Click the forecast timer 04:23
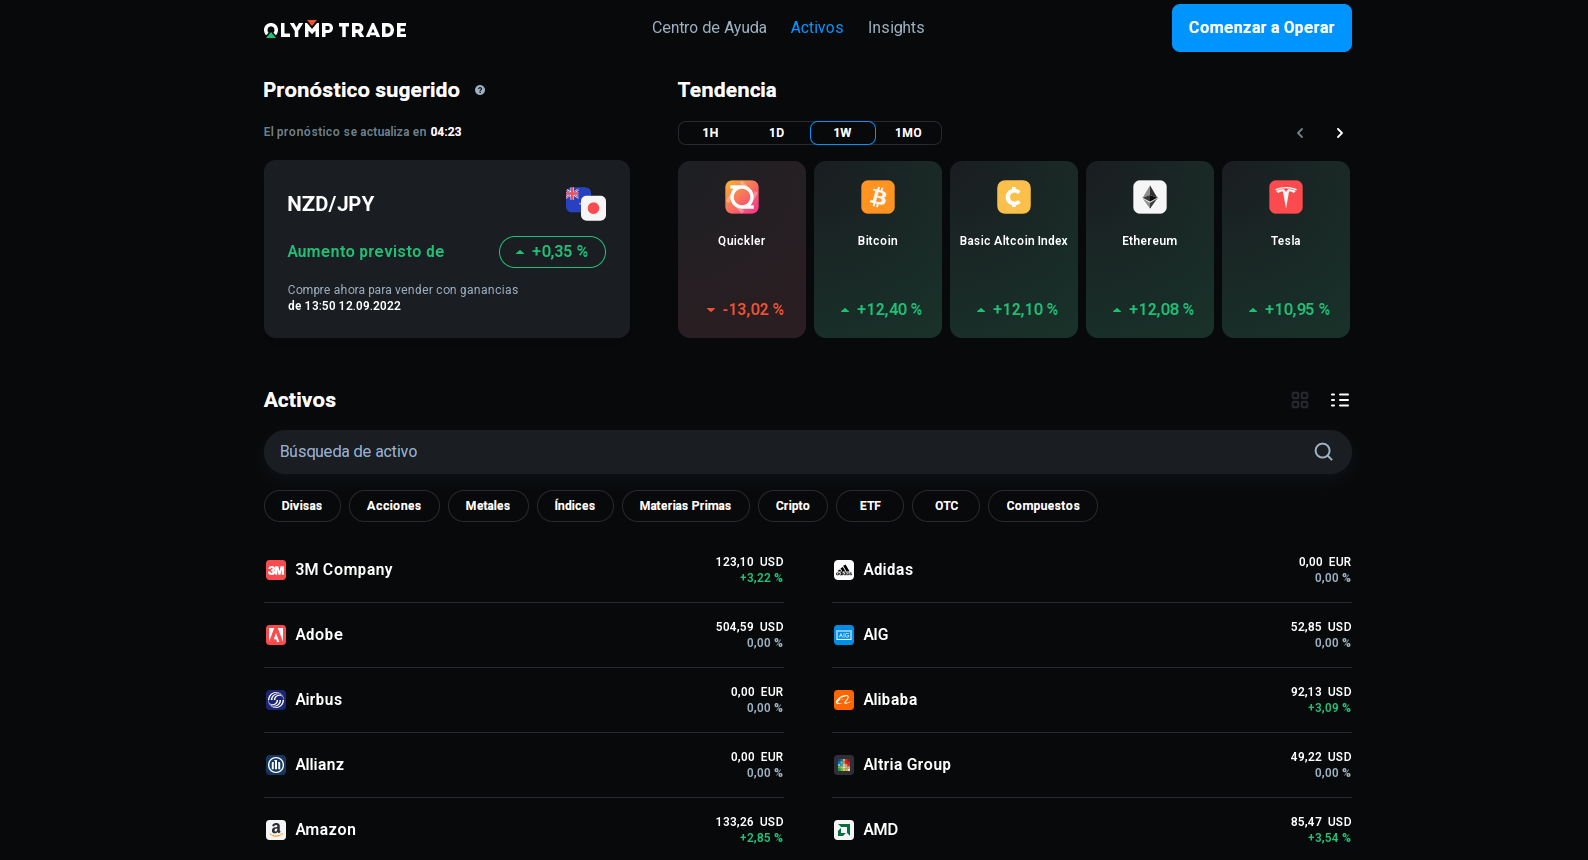 click(446, 132)
